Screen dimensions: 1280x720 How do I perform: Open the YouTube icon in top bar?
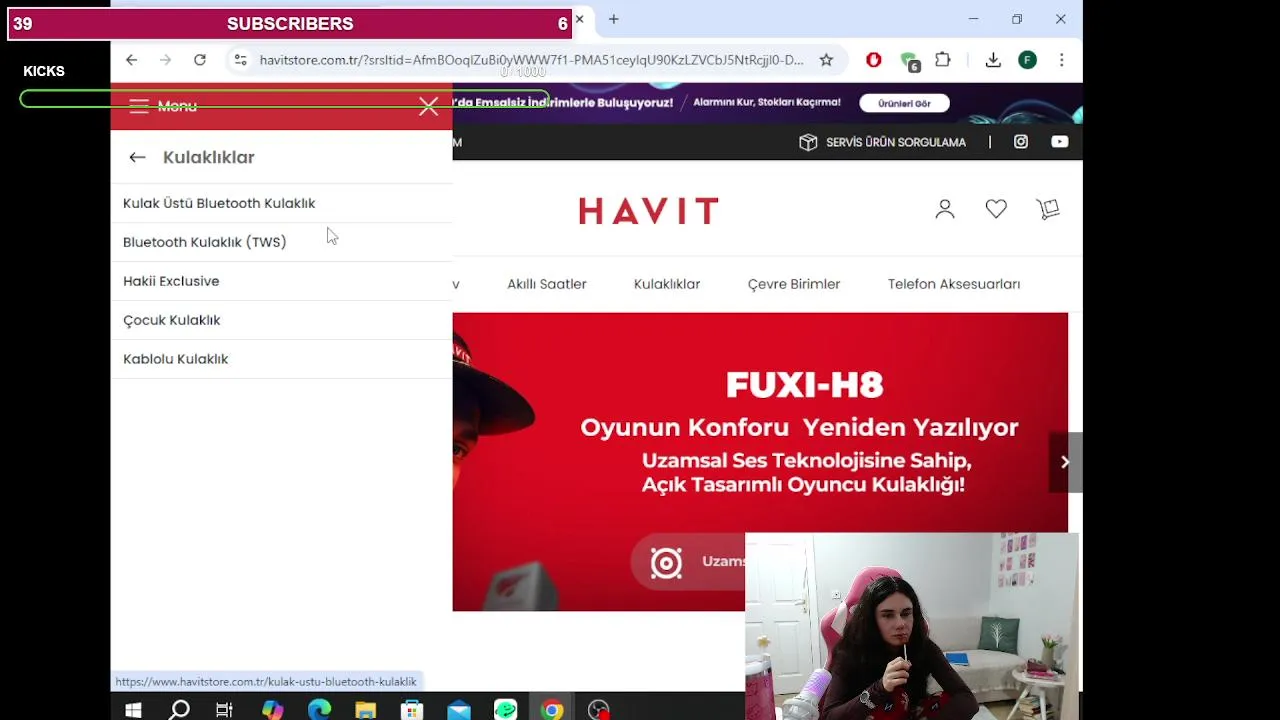[1059, 142]
